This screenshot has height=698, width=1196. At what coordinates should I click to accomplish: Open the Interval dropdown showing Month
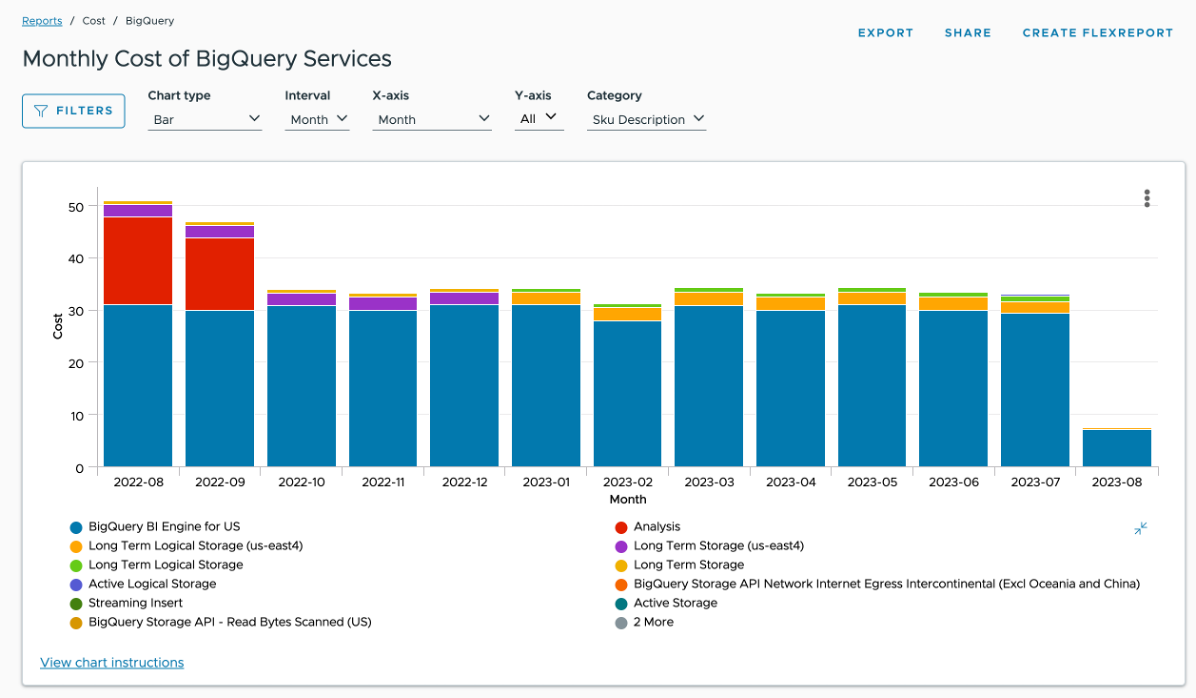coord(317,119)
